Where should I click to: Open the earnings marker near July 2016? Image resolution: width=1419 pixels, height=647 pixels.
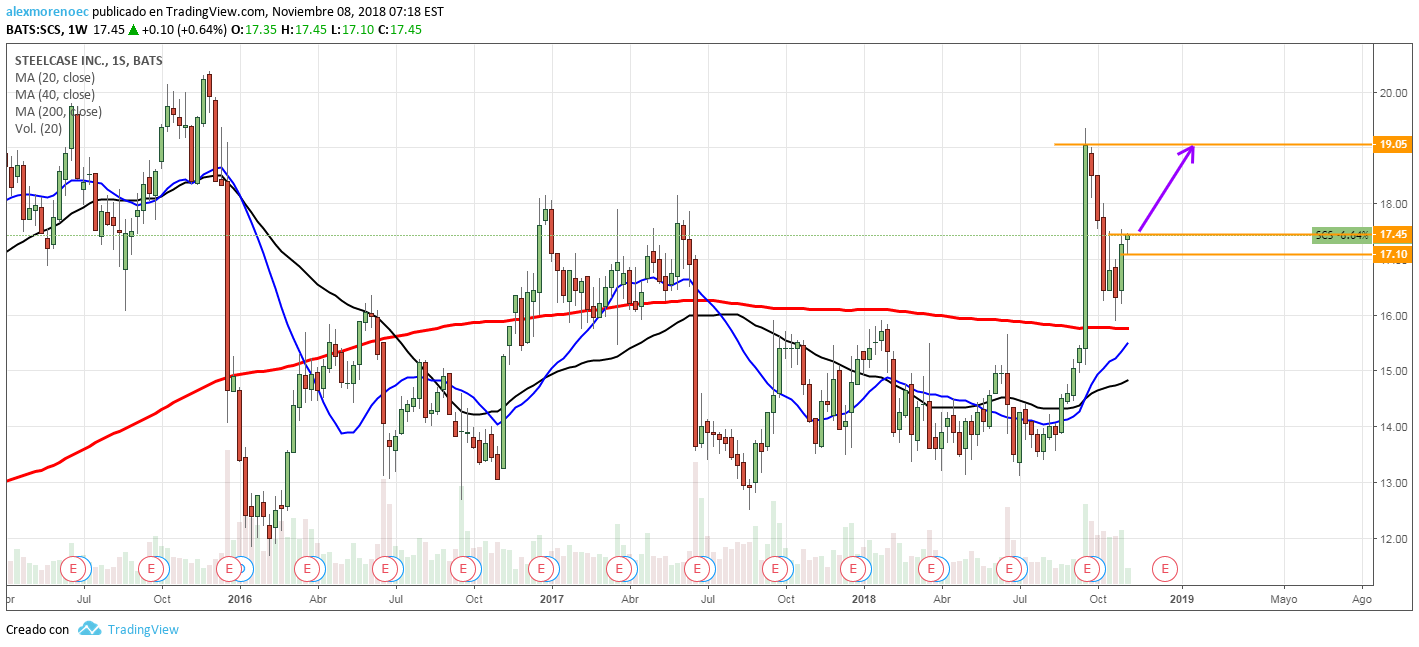tap(385, 569)
